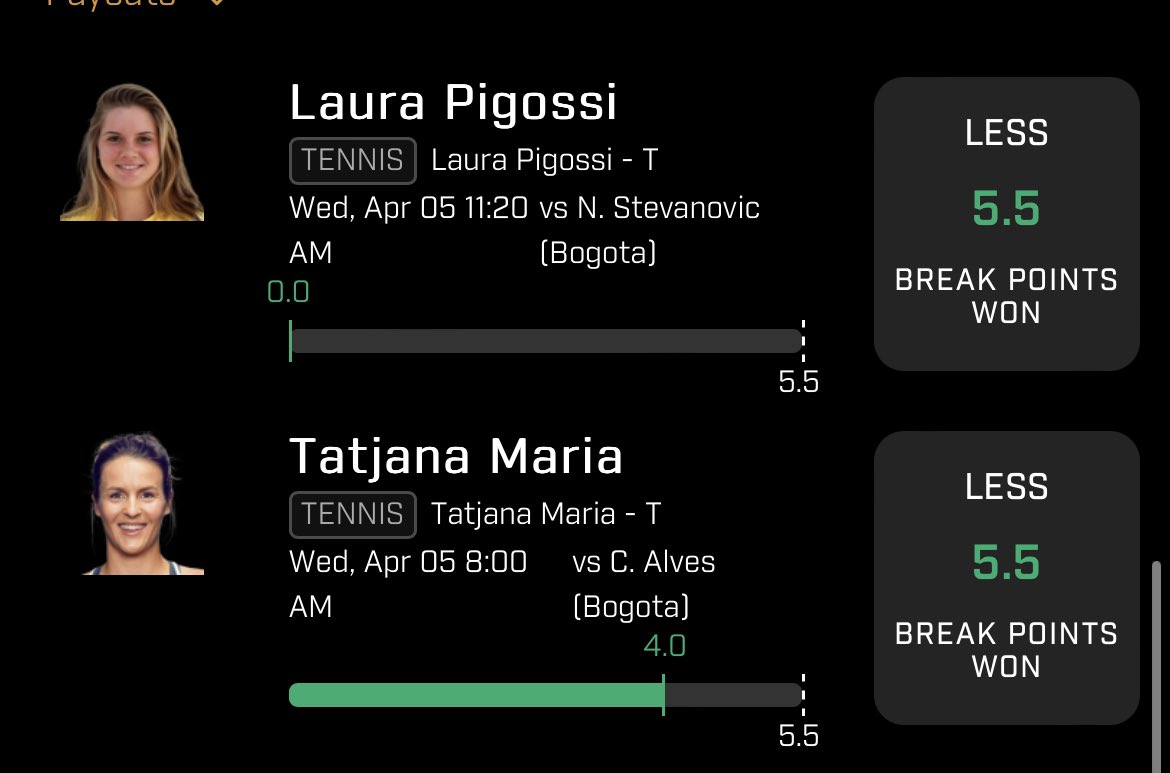Click Laura Pigossi's empty progress bar

[545, 341]
